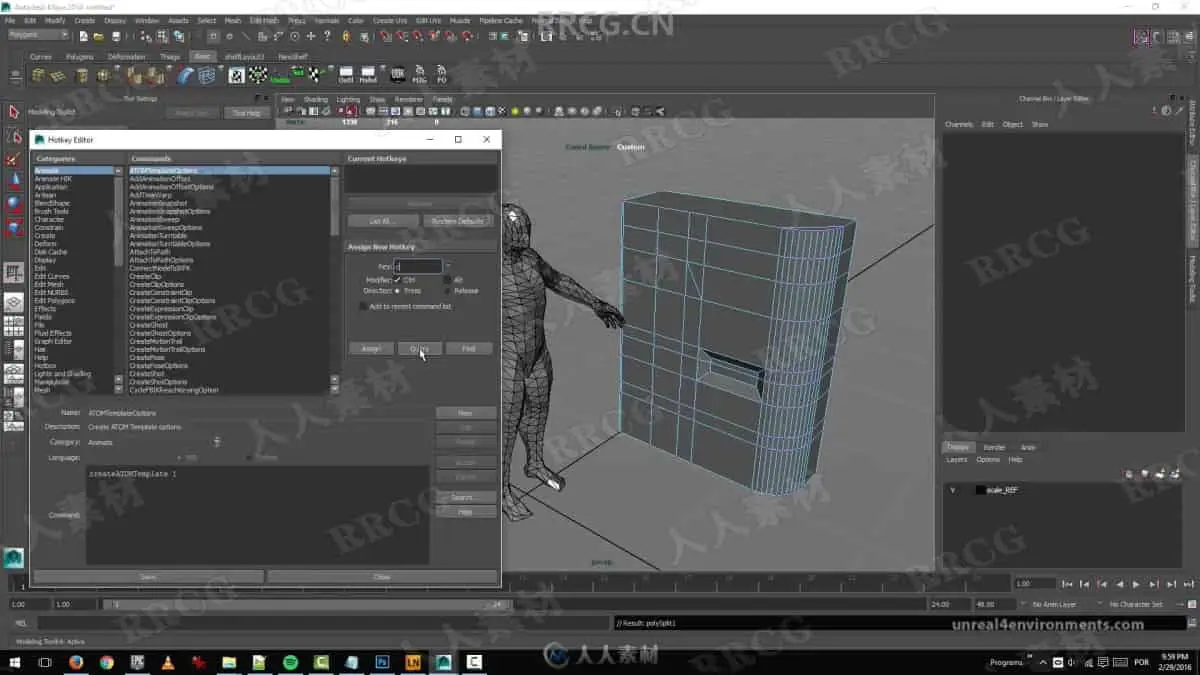Expand the Category dropdown for Animate
The image size is (1200, 675).
click(x=217, y=442)
